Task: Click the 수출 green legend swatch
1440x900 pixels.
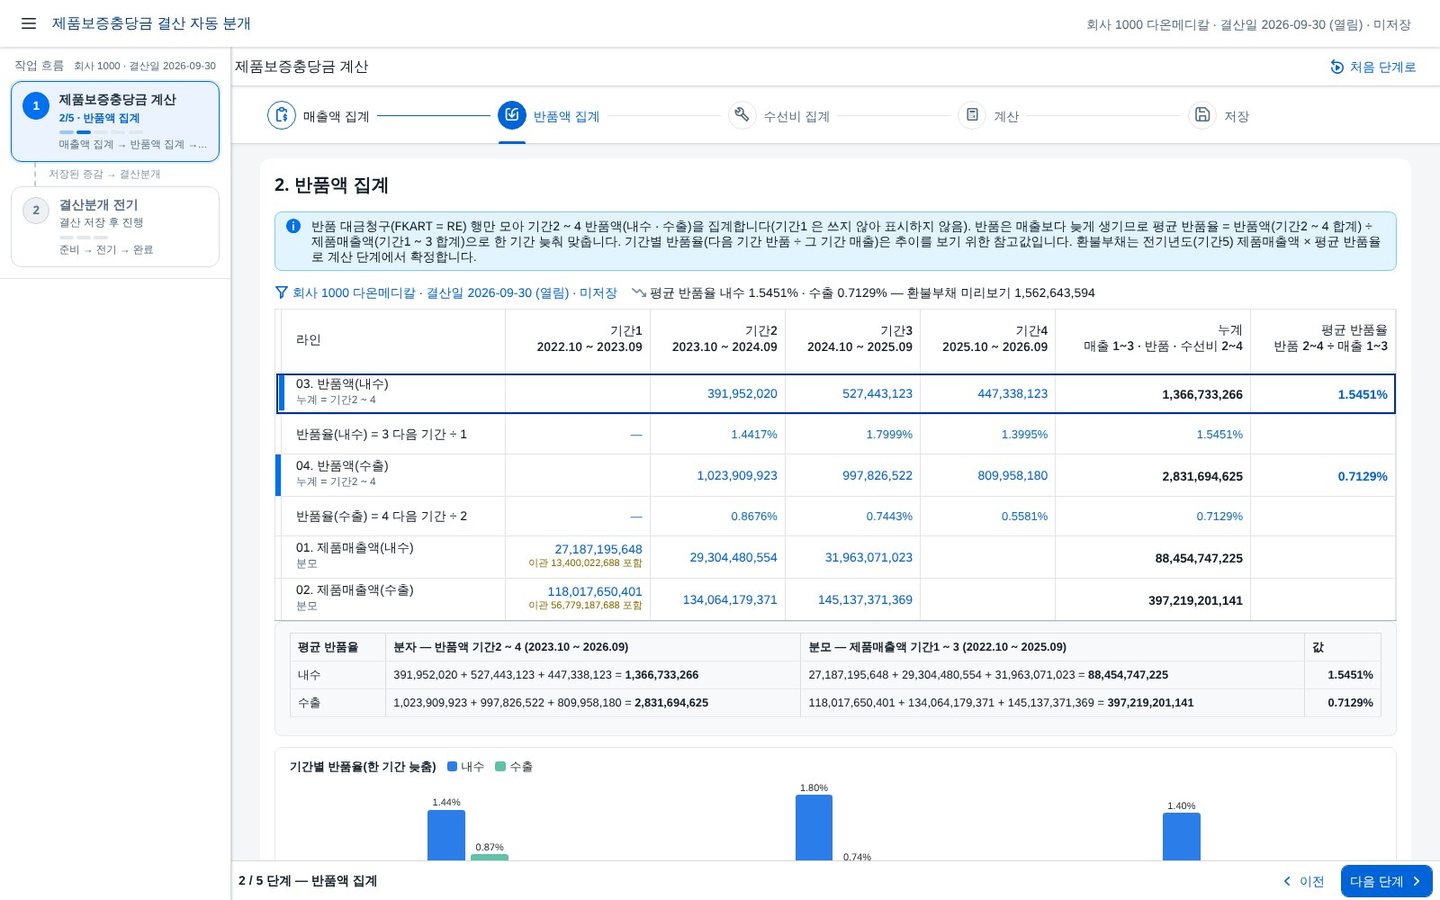Action: tap(500, 767)
